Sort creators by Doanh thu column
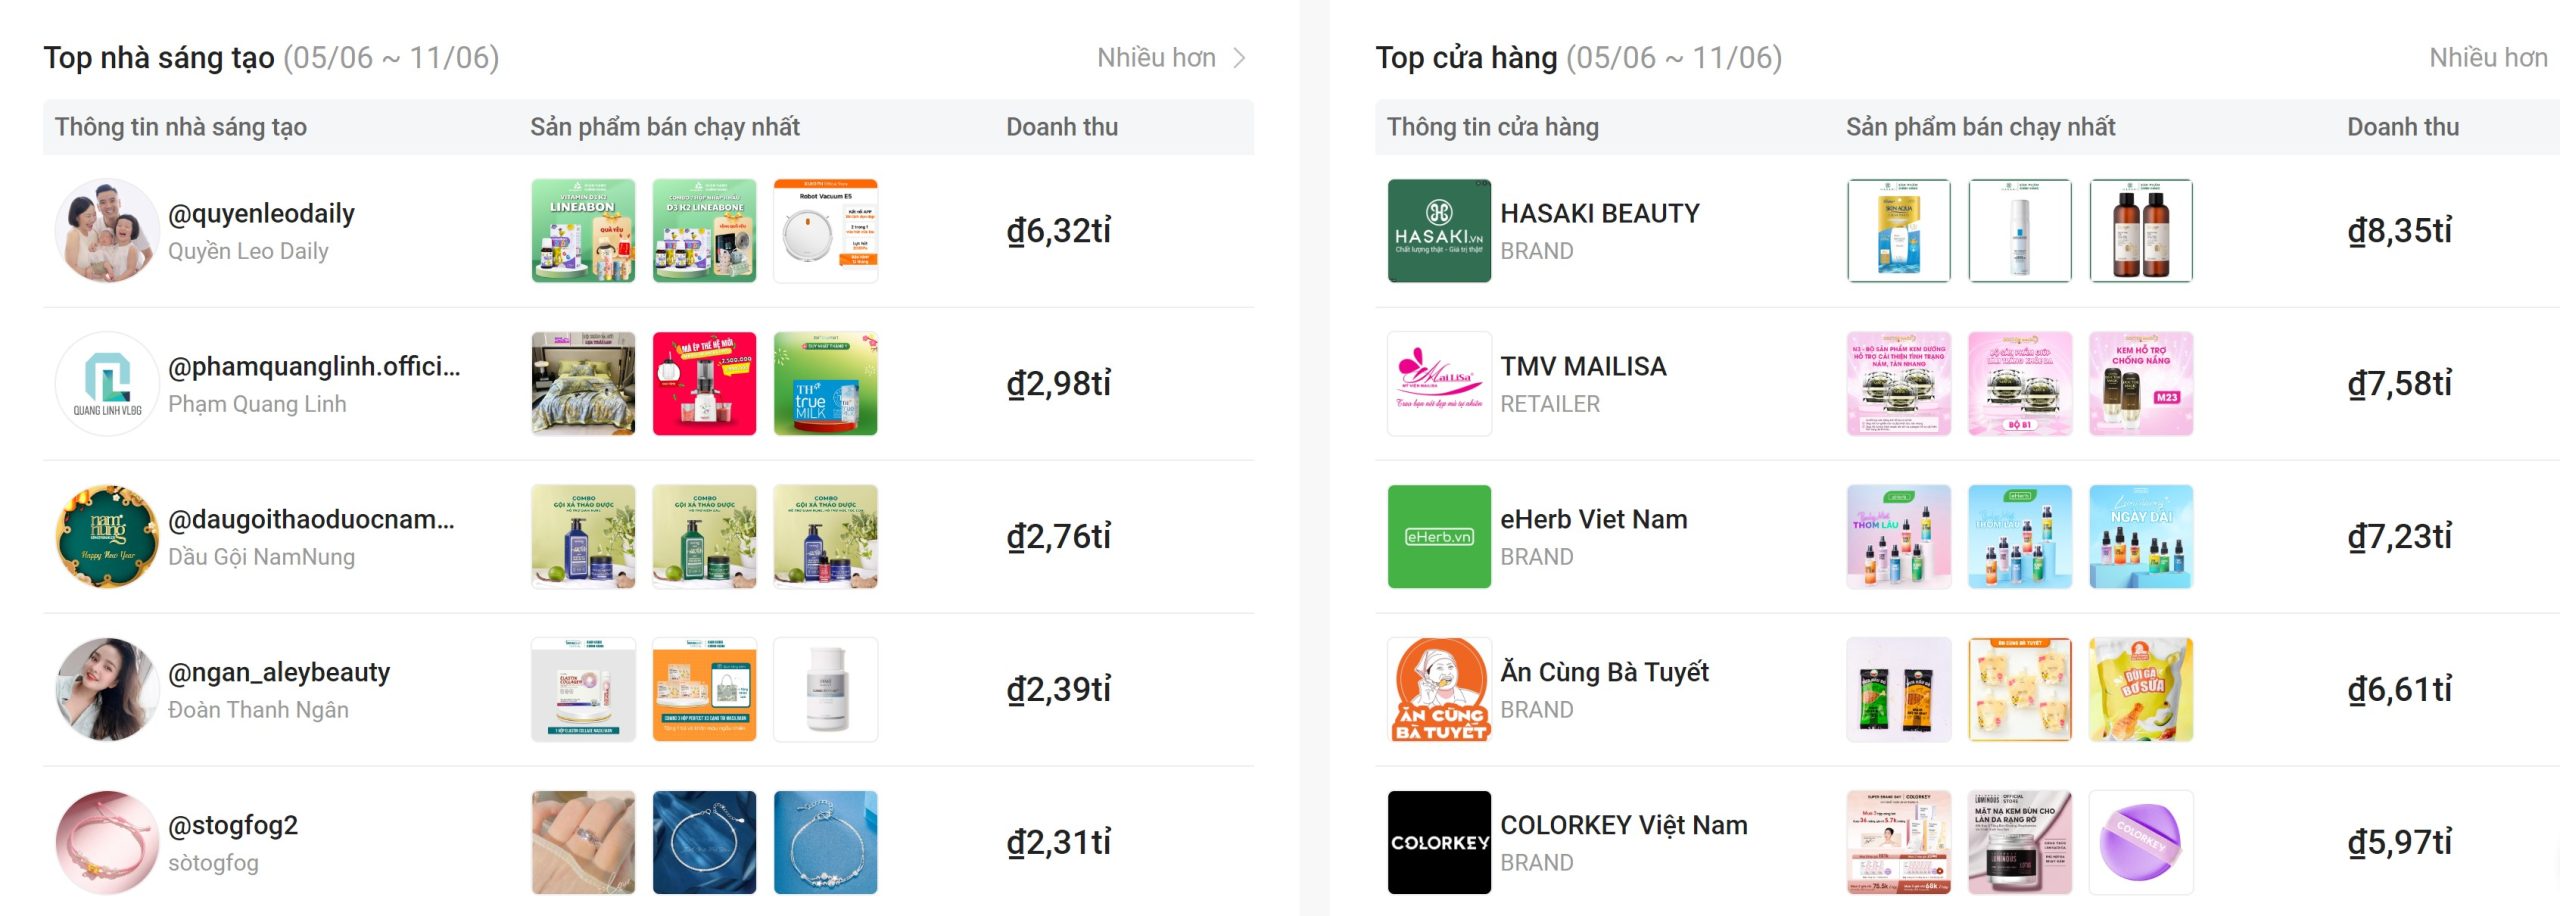 [1062, 127]
